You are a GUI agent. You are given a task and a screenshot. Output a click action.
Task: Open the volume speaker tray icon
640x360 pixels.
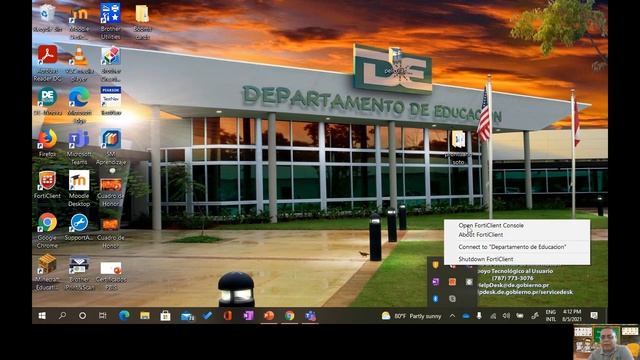(x=506, y=316)
